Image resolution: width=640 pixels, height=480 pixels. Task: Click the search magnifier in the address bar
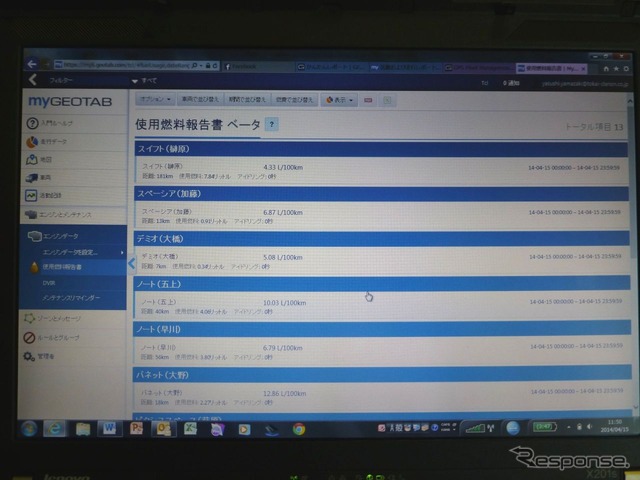click(x=195, y=65)
